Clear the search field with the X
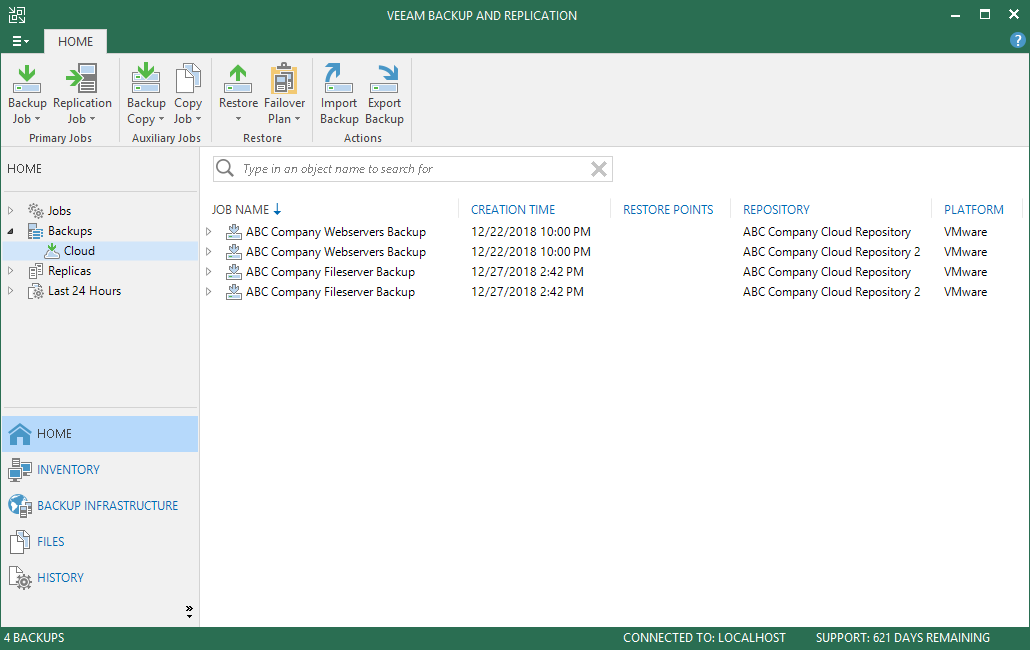 click(x=598, y=169)
